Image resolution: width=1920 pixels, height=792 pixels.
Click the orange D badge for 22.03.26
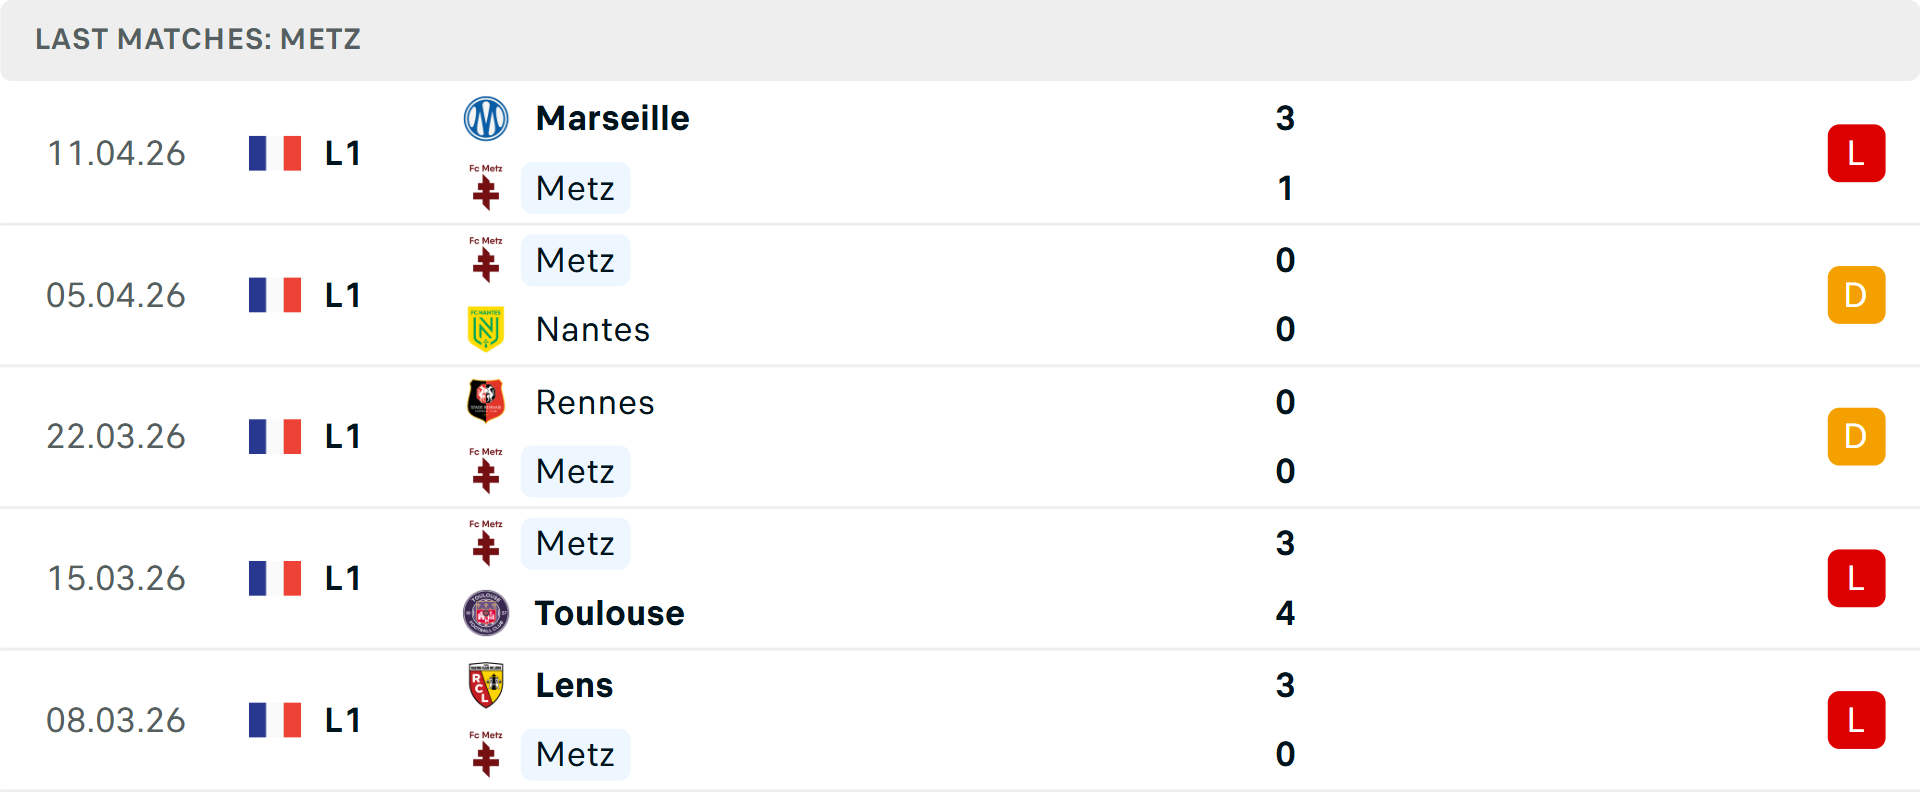pyautogui.click(x=1855, y=436)
